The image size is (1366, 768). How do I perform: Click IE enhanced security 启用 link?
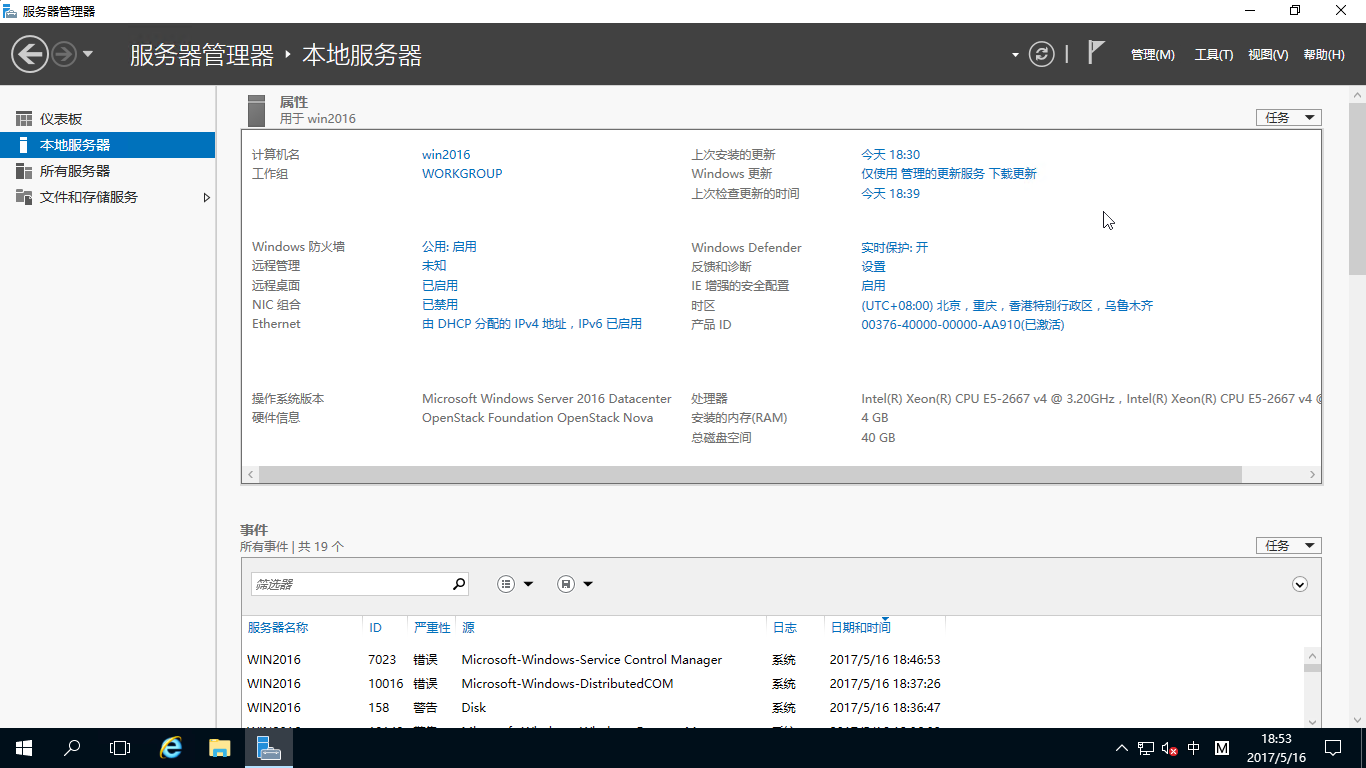point(874,286)
